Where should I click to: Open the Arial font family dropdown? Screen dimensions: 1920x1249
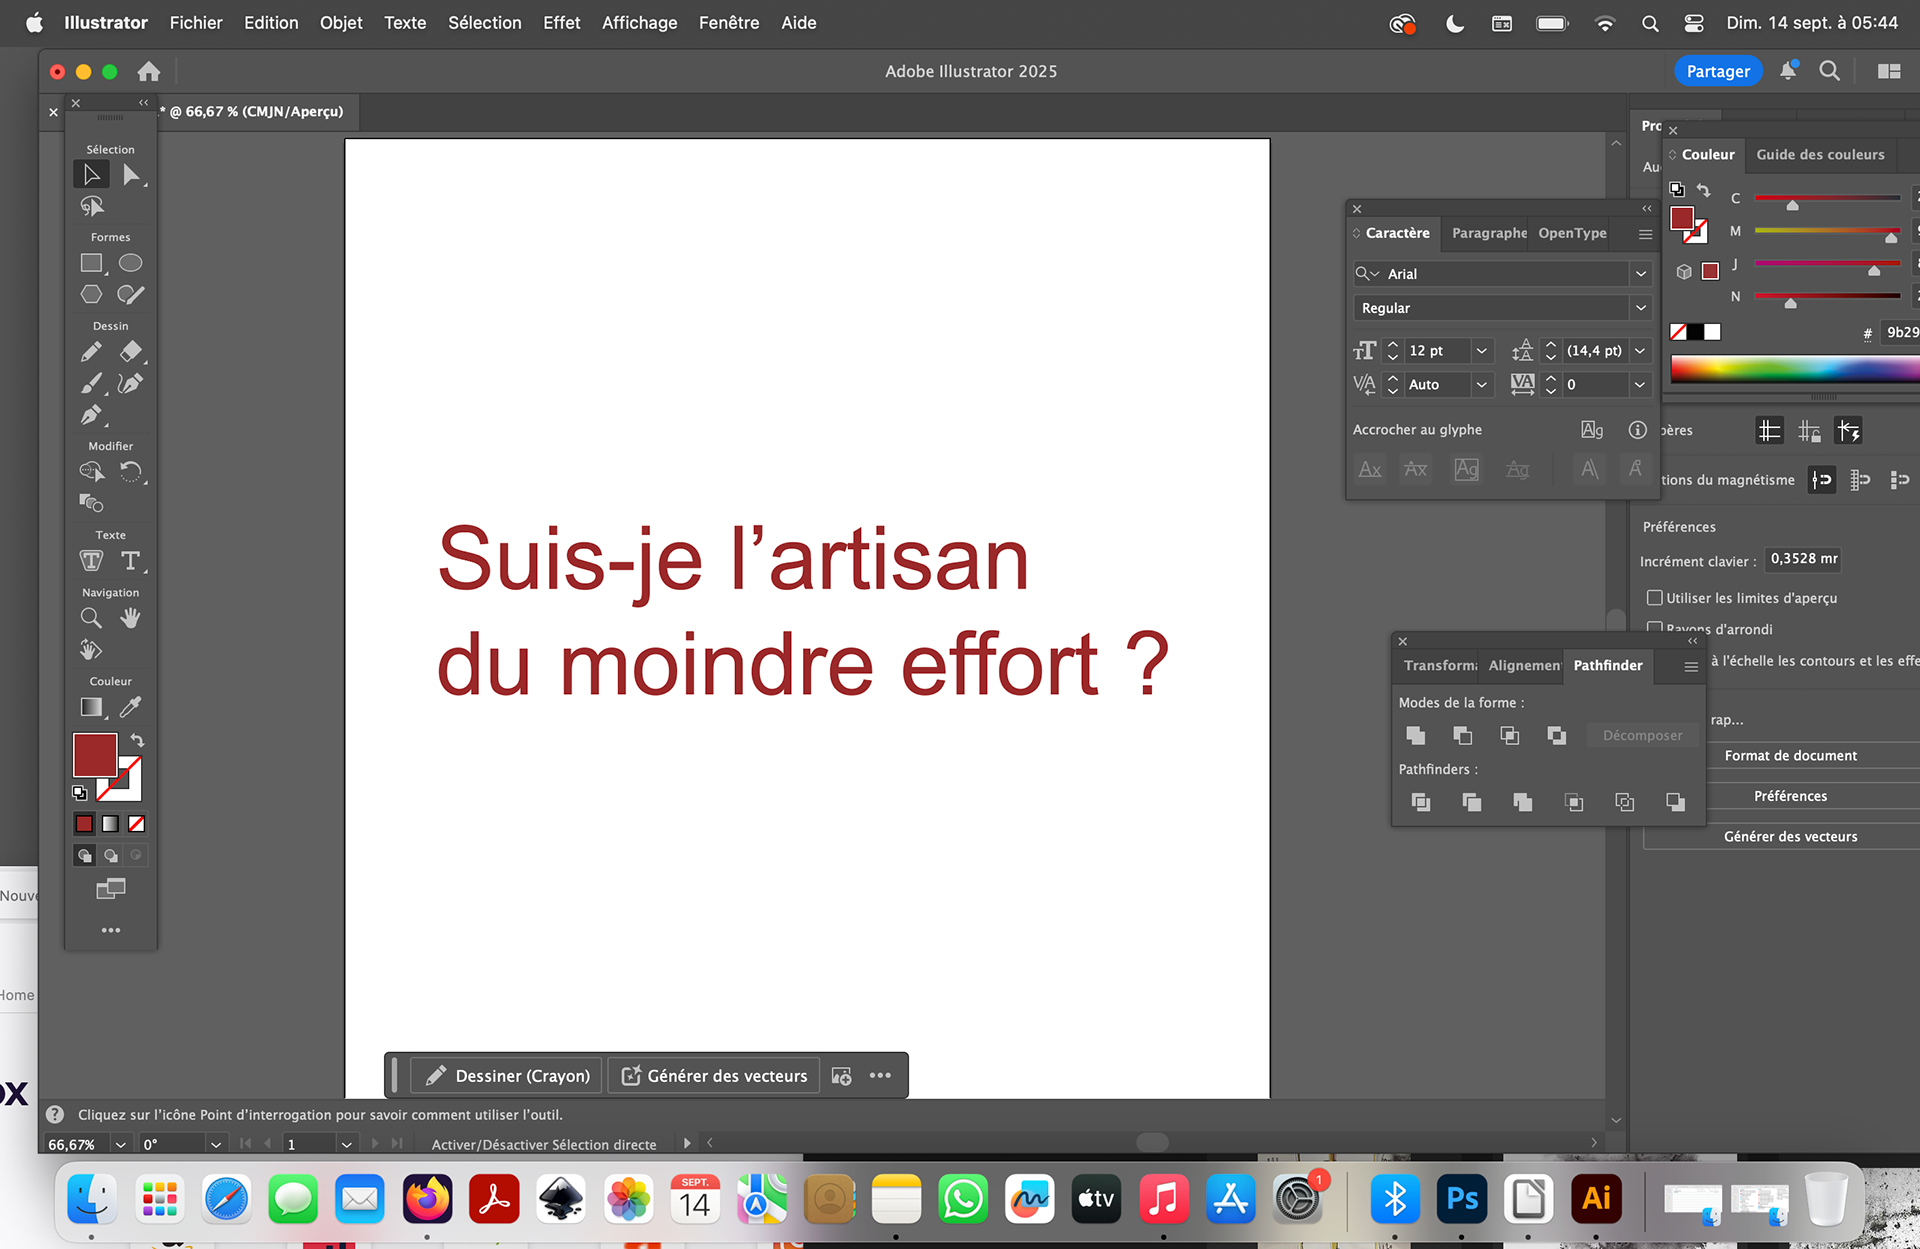point(1640,274)
